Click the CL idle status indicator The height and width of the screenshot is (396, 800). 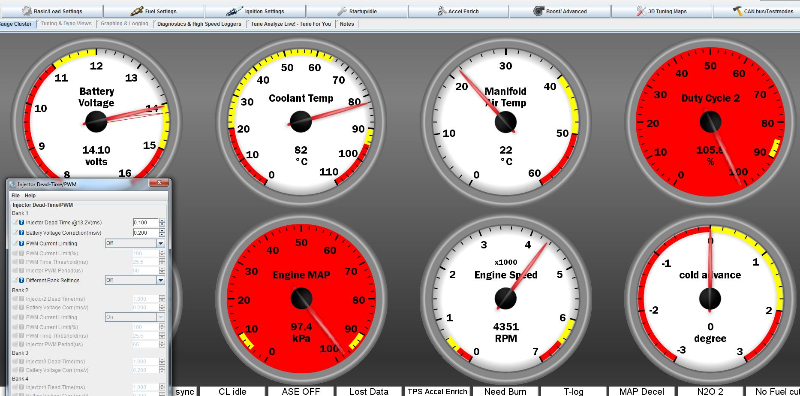click(232, 391)
